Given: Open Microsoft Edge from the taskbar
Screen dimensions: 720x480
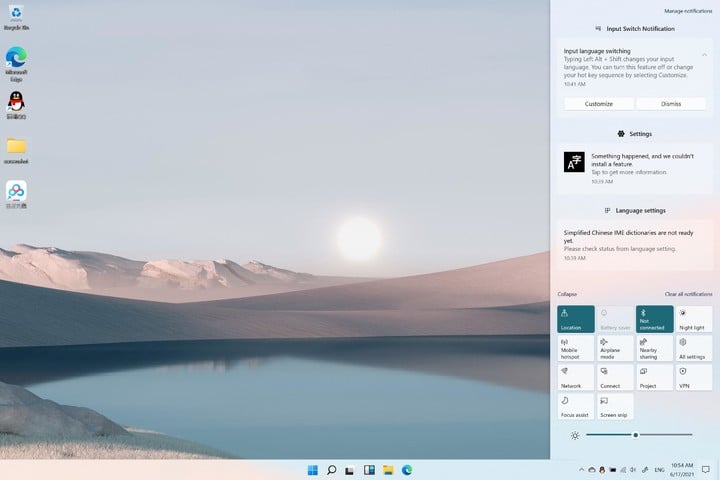Looking at the screenshot, I should coord(407,469).
